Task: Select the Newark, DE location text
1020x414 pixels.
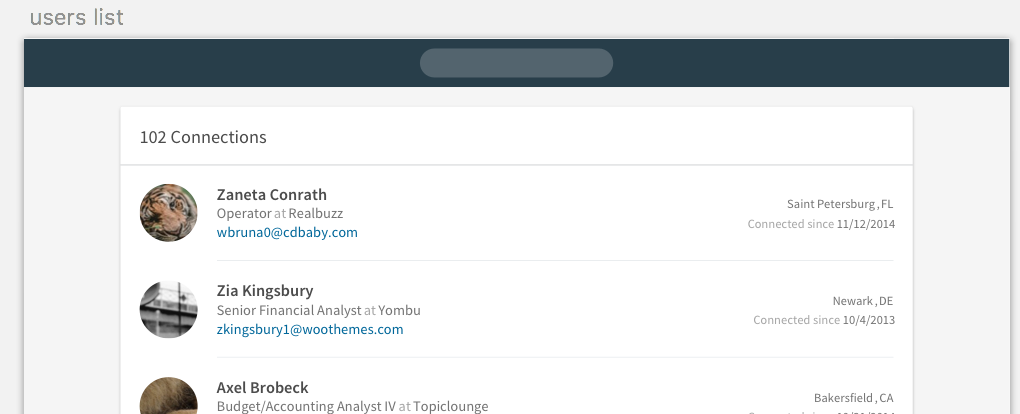Action: (863, 300)
